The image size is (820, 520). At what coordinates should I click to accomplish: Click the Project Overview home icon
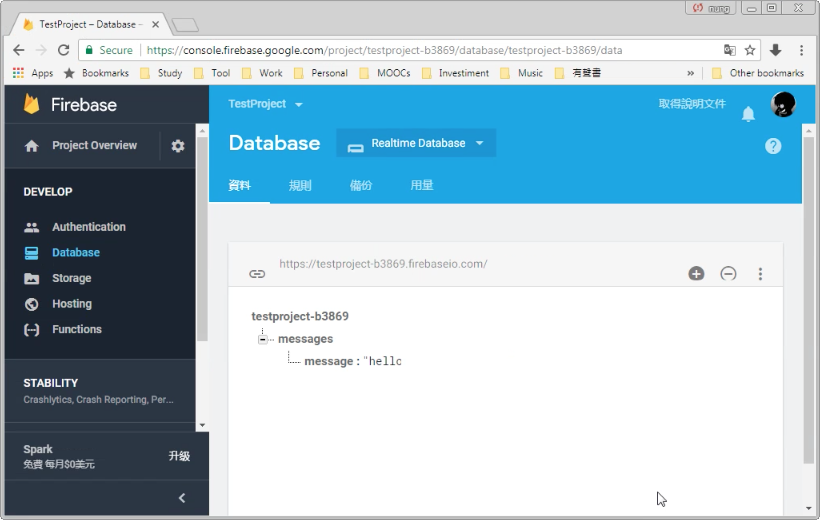pos(31,146)
